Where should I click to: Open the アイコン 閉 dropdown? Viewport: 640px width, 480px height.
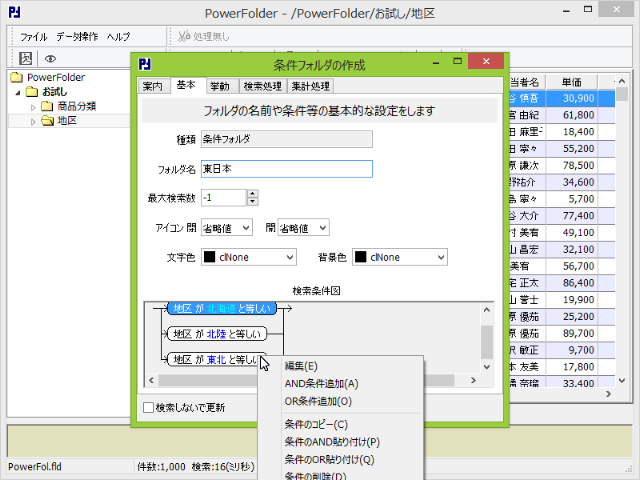point(227,228)
